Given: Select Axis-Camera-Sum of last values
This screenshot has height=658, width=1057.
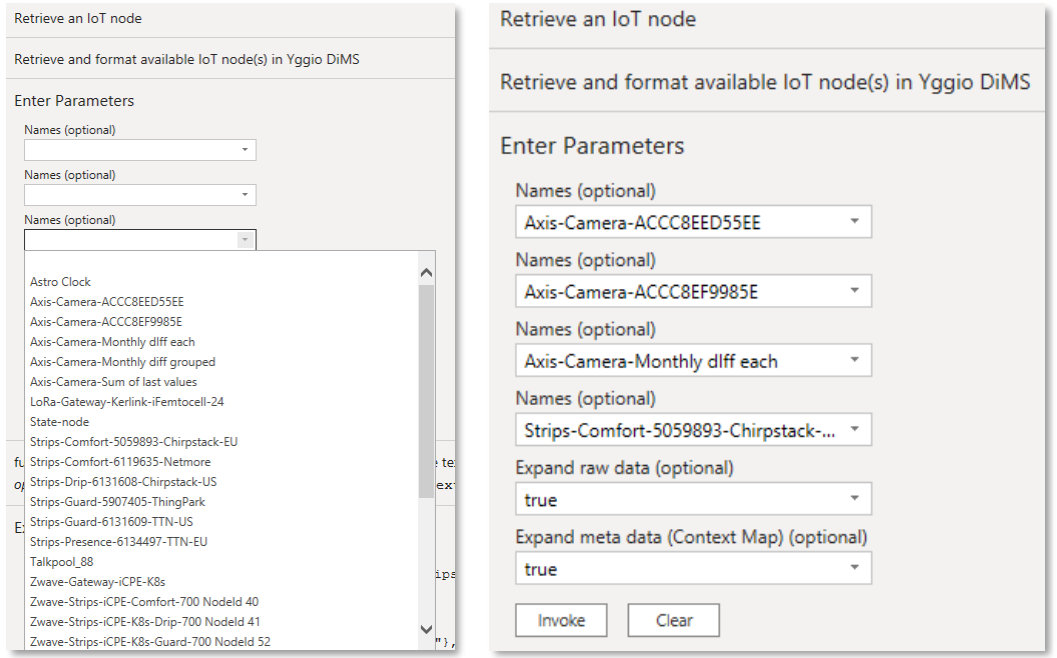Looking at the screenshot, I should tap(113, 382).
